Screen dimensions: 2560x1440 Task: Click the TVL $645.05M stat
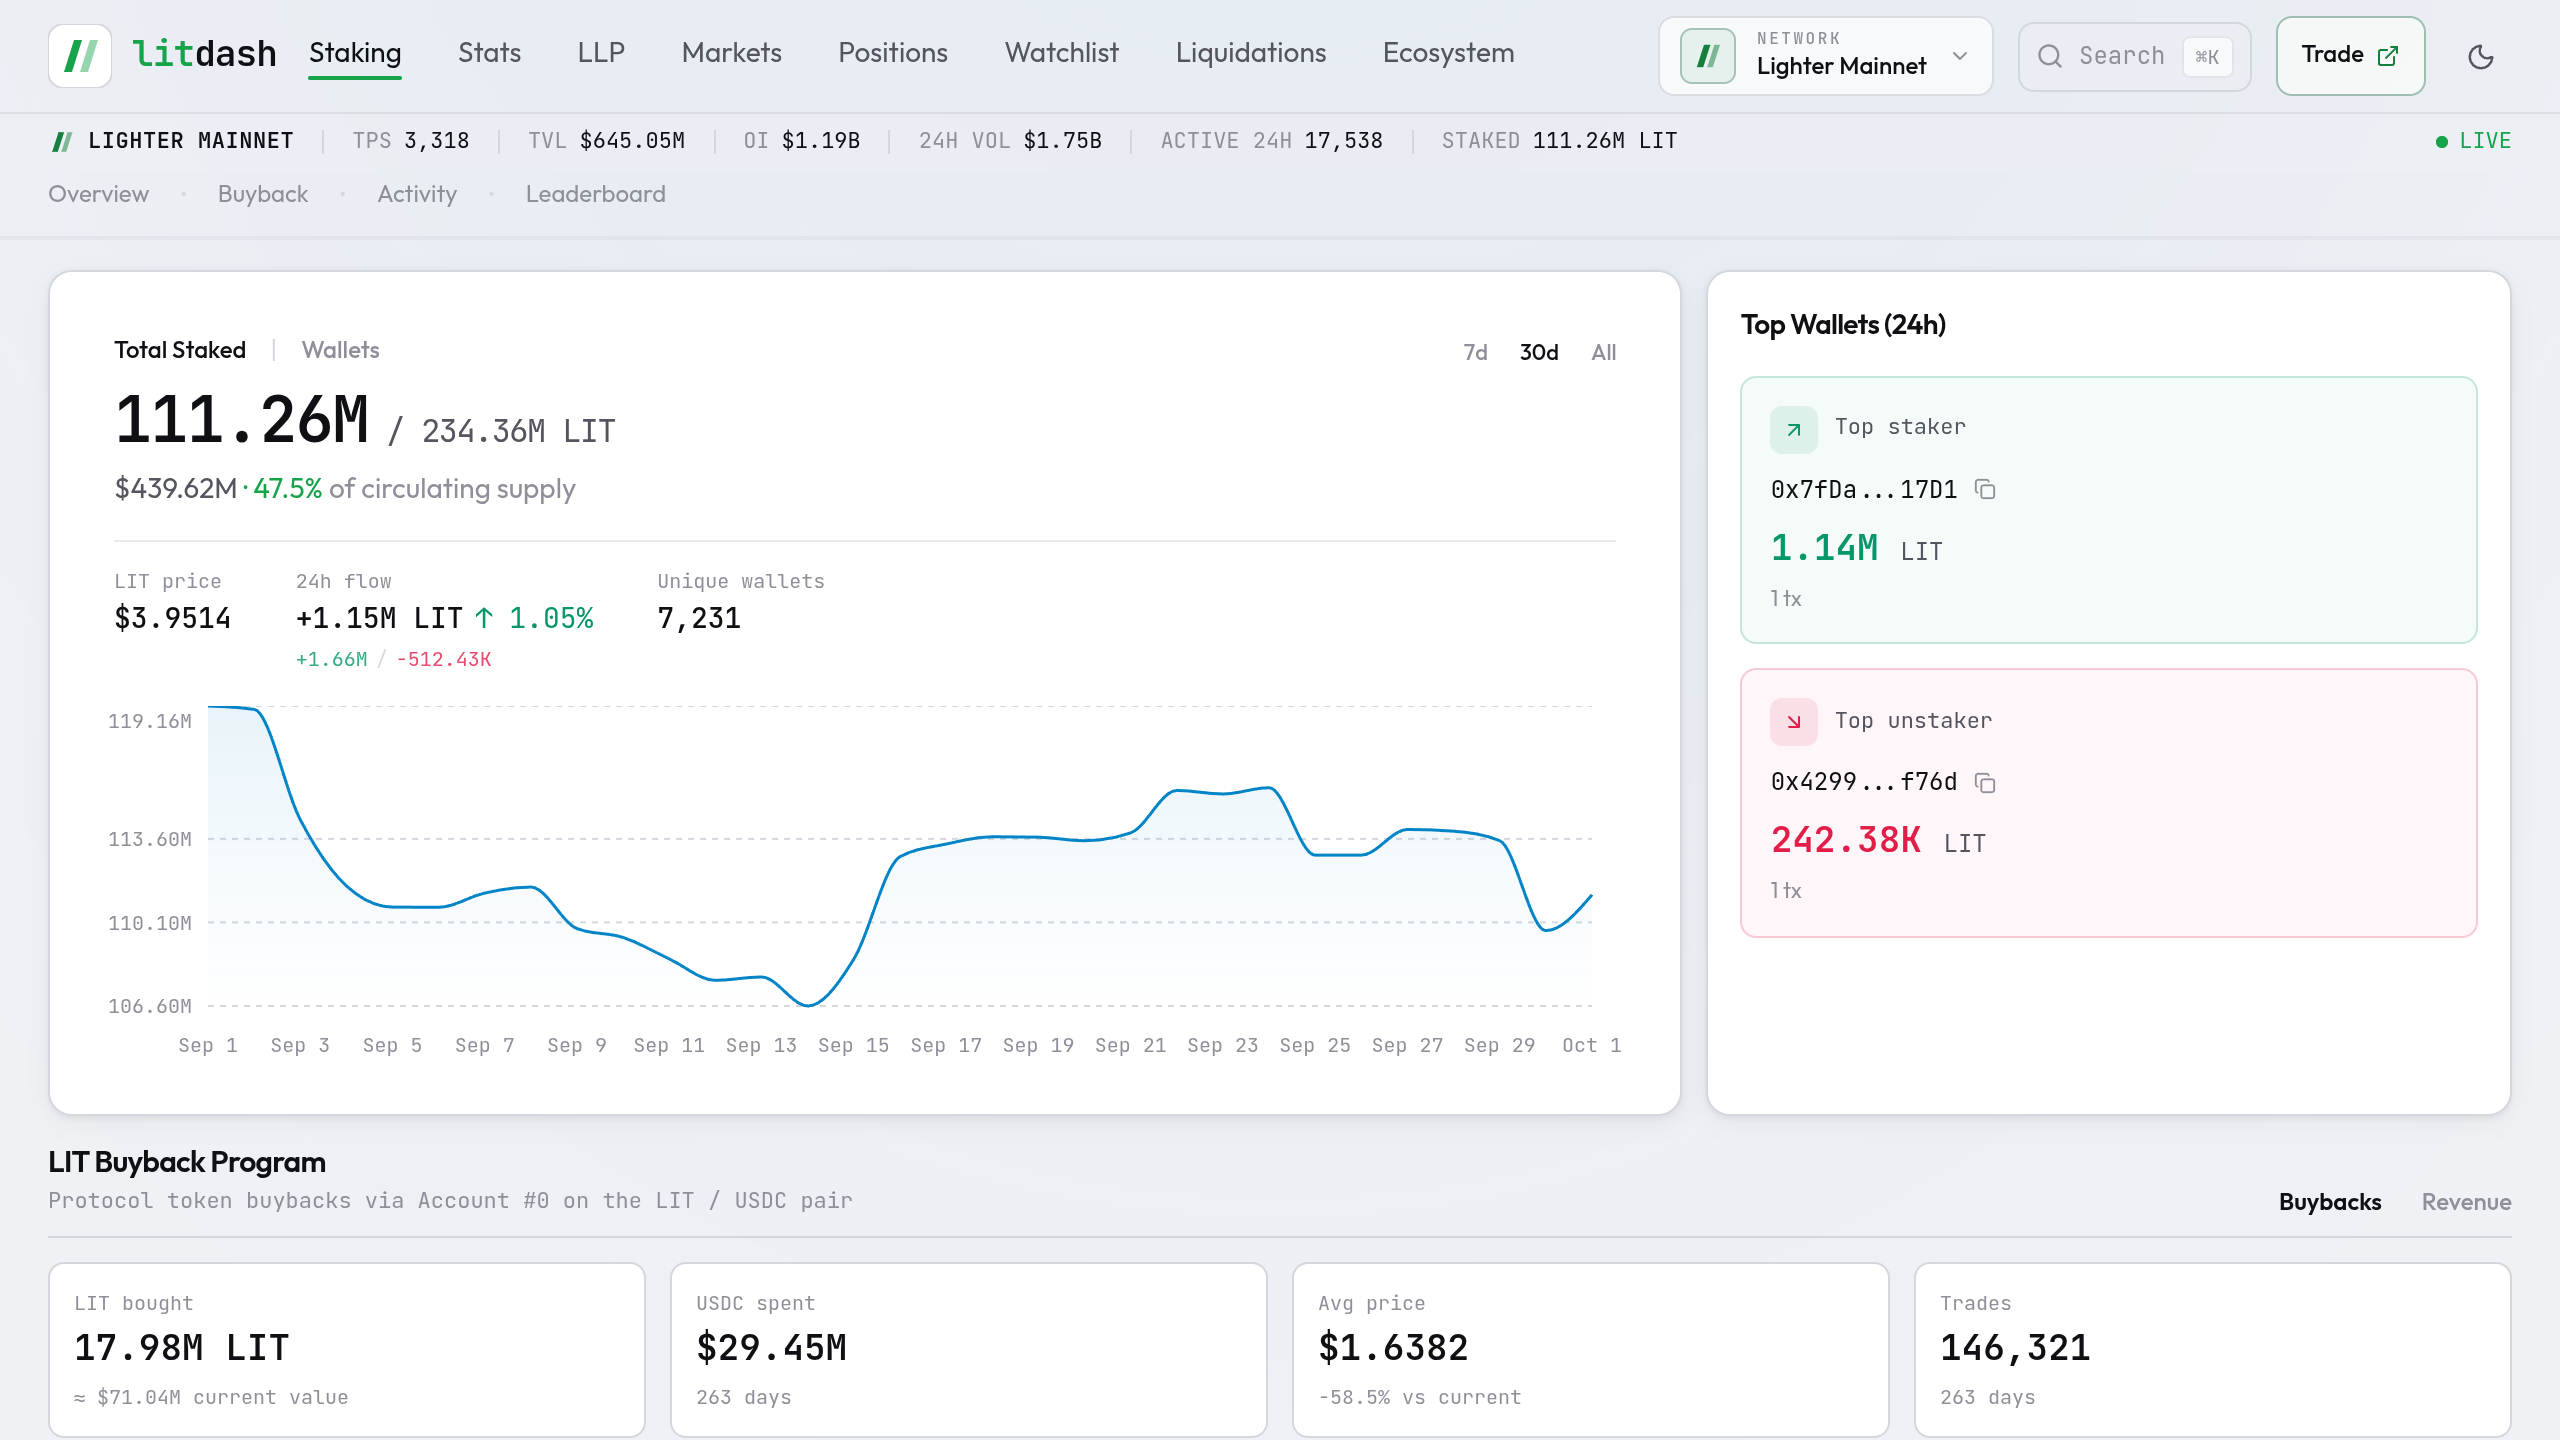[606, 141]
